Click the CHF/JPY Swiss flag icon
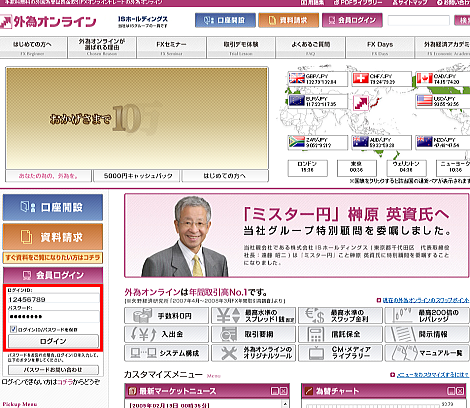This screenshot has height=408, width=470. pos(360,78)
